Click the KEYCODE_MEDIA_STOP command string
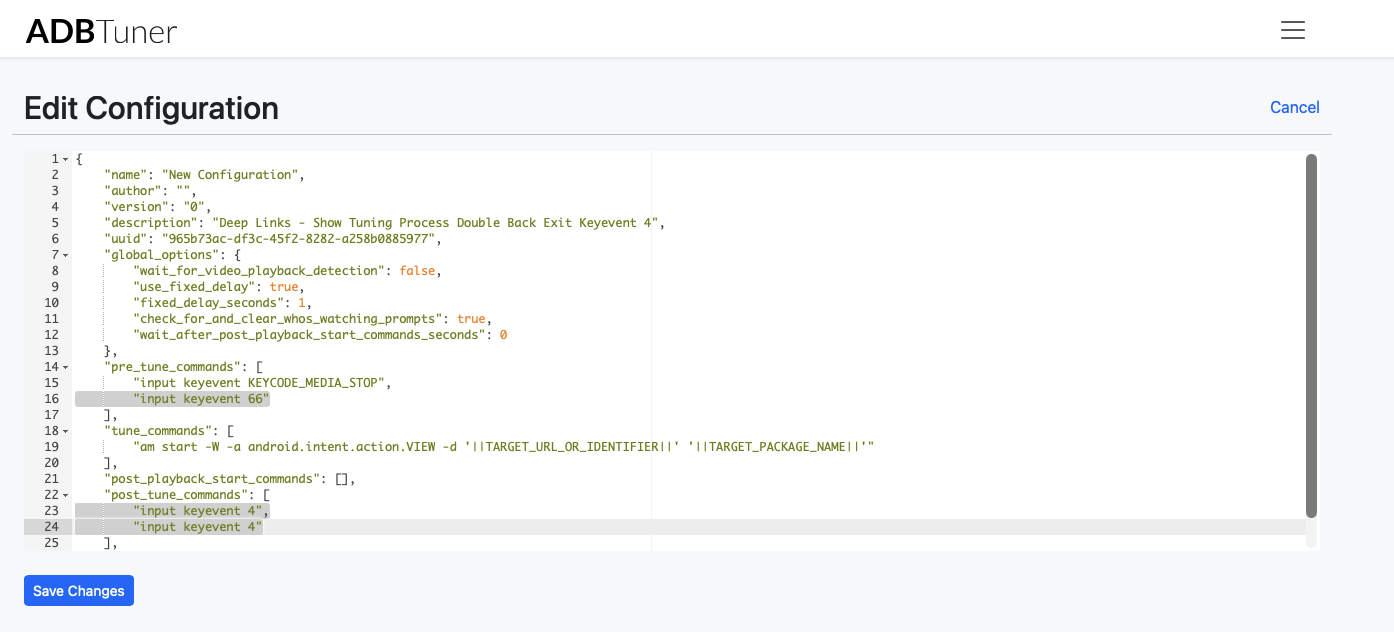 coord(262,383)
